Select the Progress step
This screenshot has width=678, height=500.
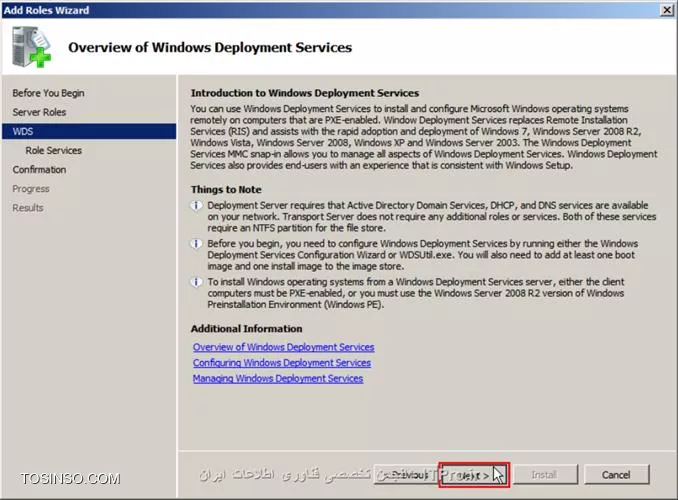click(31, 189)
